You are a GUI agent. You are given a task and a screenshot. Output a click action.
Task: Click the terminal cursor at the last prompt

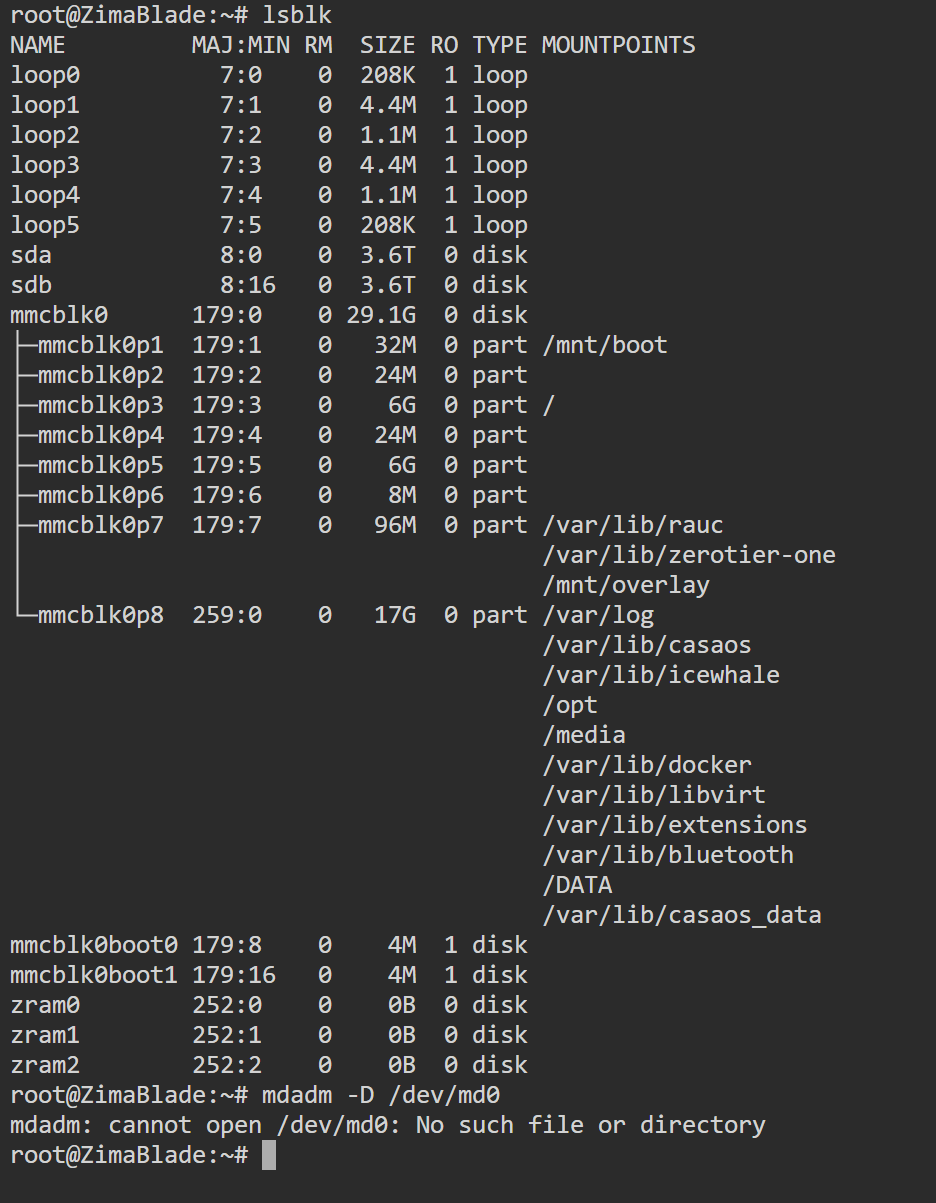(x=267, y=1155)
